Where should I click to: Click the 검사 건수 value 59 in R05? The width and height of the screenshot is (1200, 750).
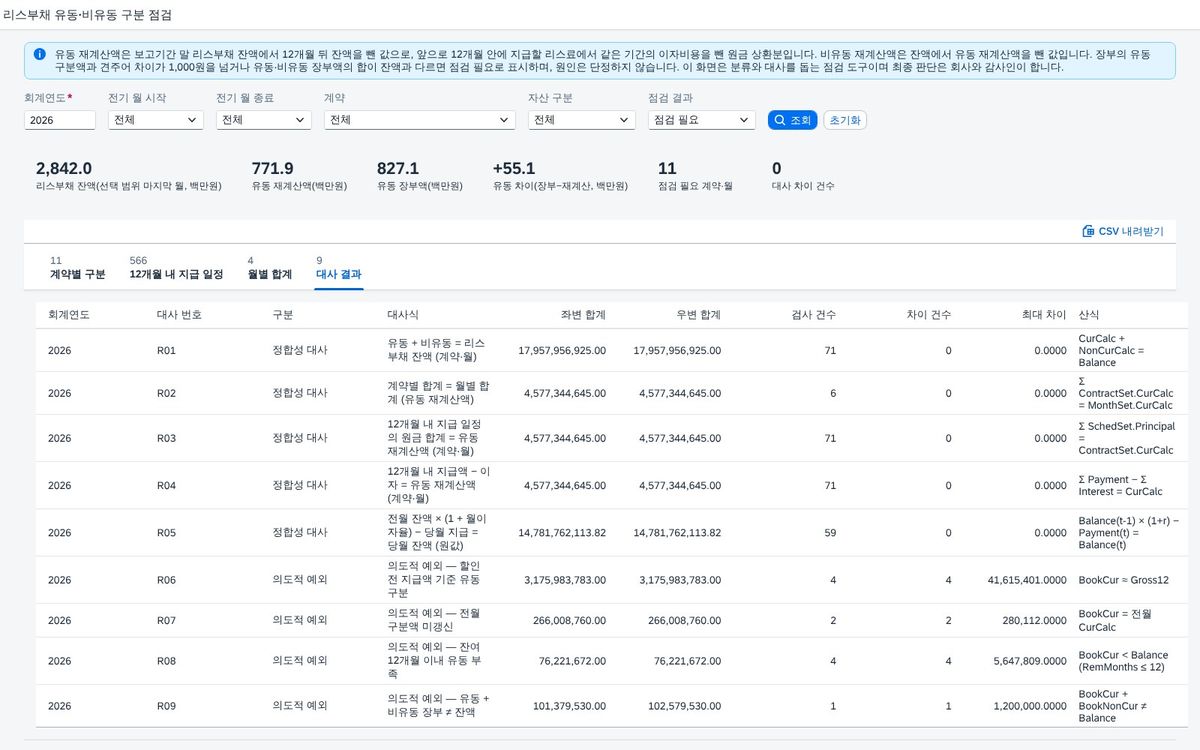[830, 533]
